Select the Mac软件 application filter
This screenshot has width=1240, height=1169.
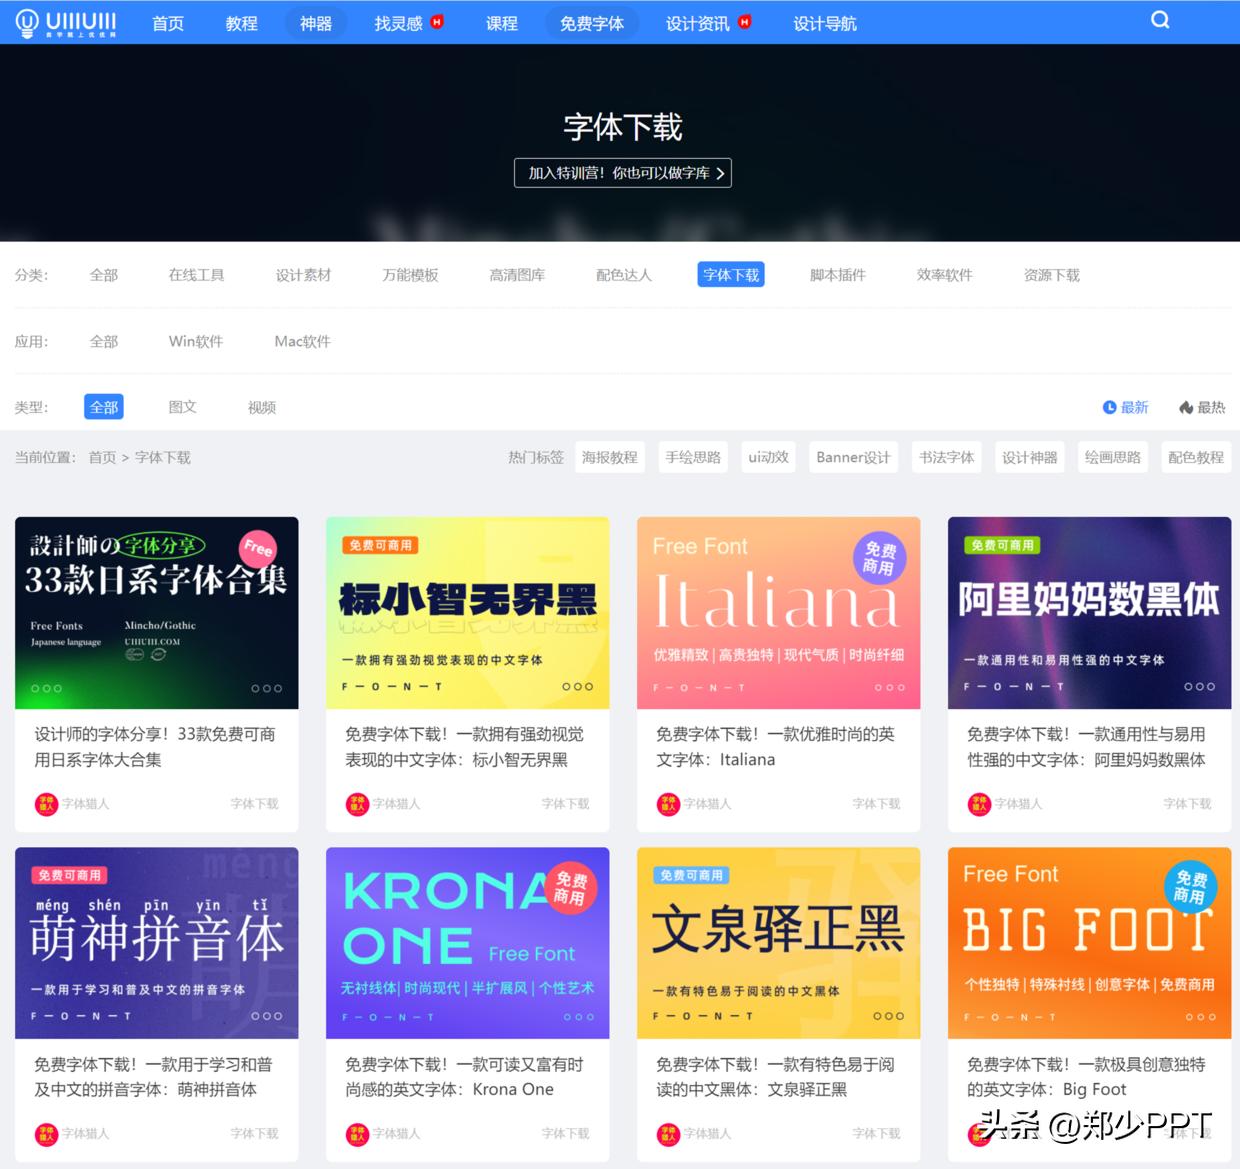(301, 341)
